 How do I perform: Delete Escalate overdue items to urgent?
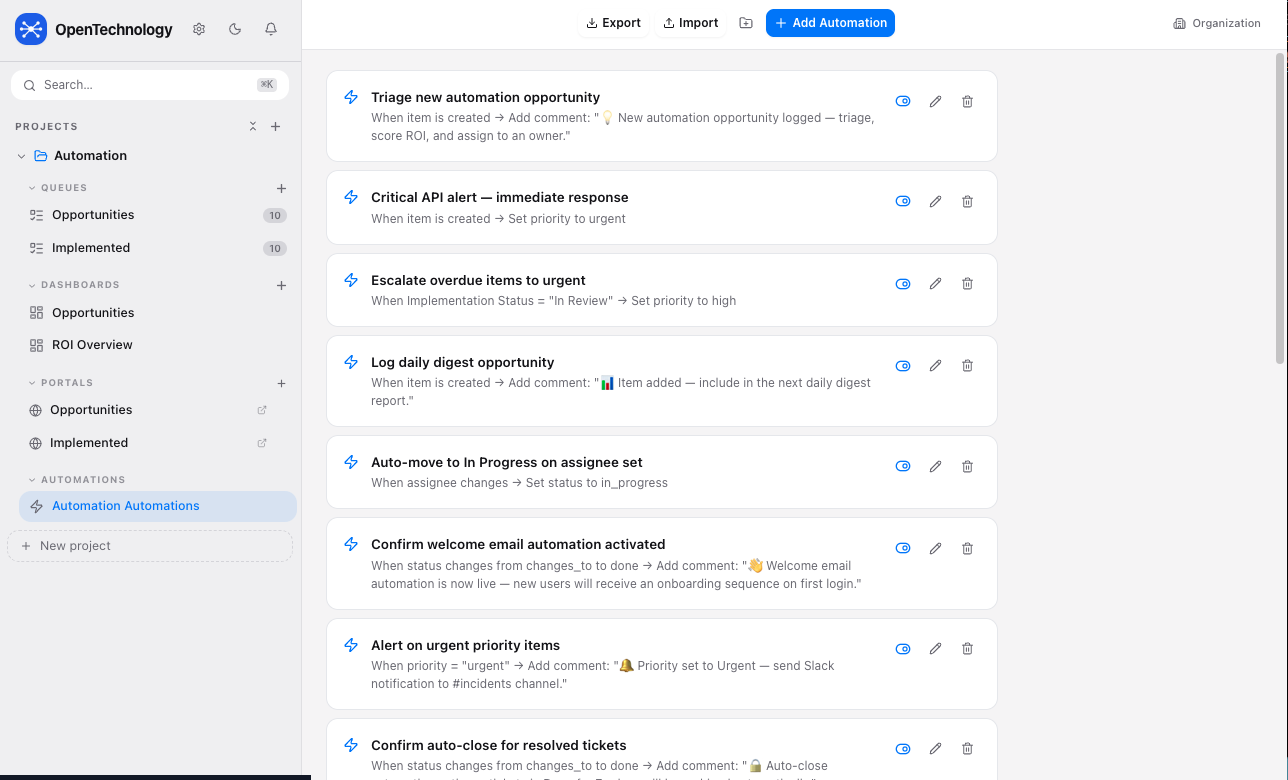968,284
